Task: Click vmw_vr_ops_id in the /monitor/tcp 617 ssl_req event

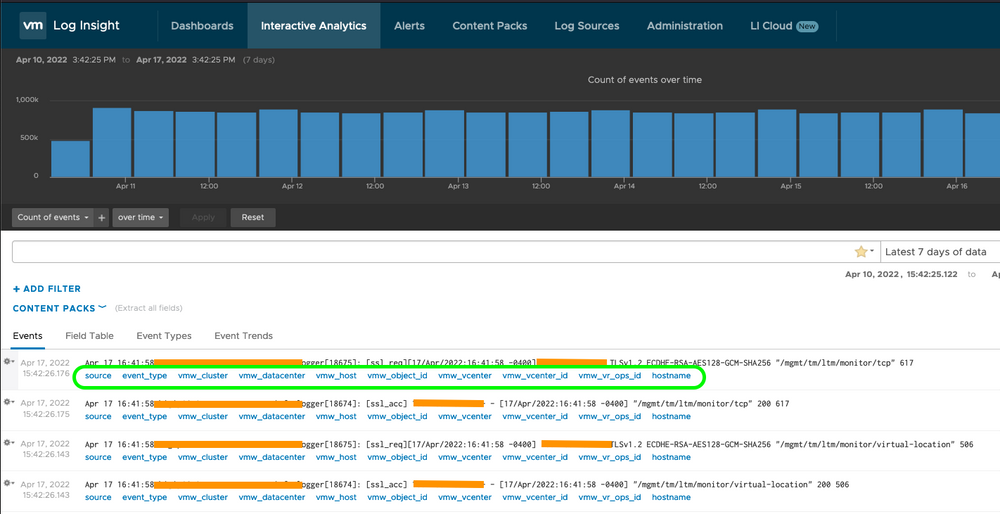Action: point(610,376)
